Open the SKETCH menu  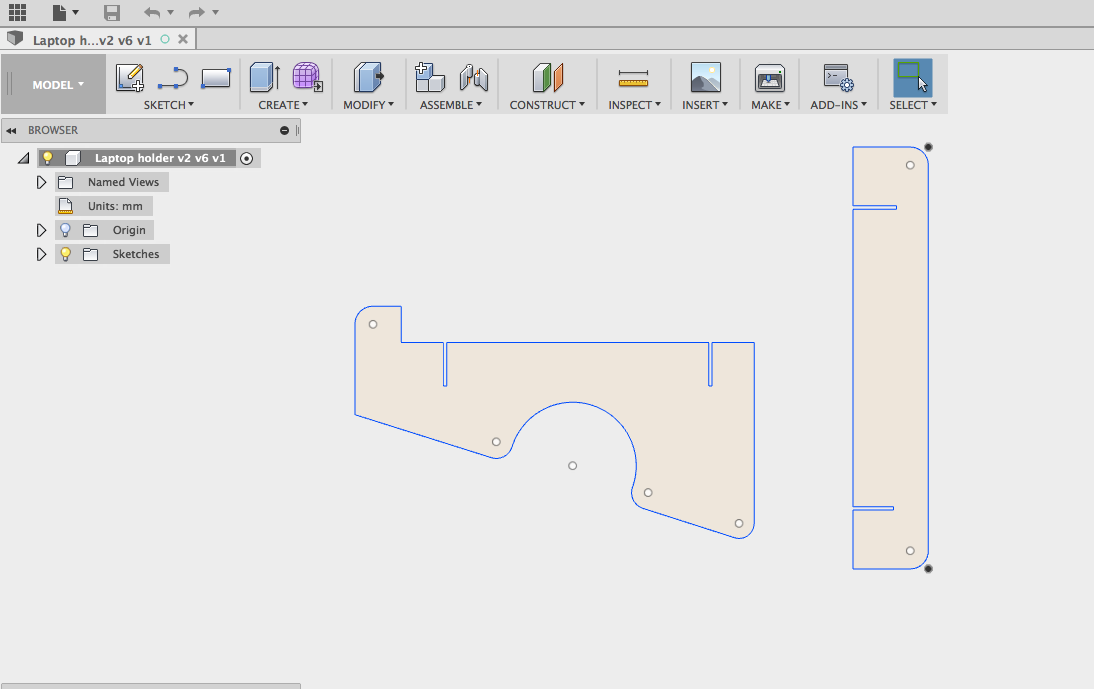168,105
